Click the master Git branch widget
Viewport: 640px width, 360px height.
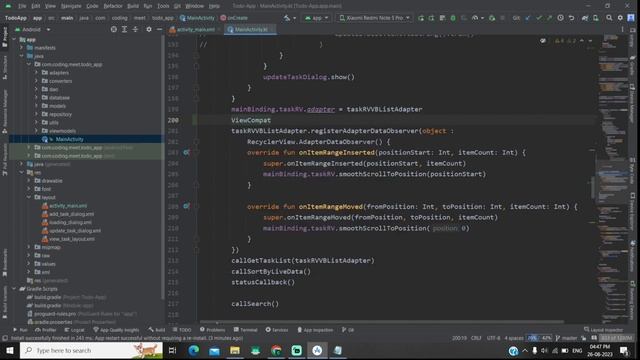[x=567, y=338]
